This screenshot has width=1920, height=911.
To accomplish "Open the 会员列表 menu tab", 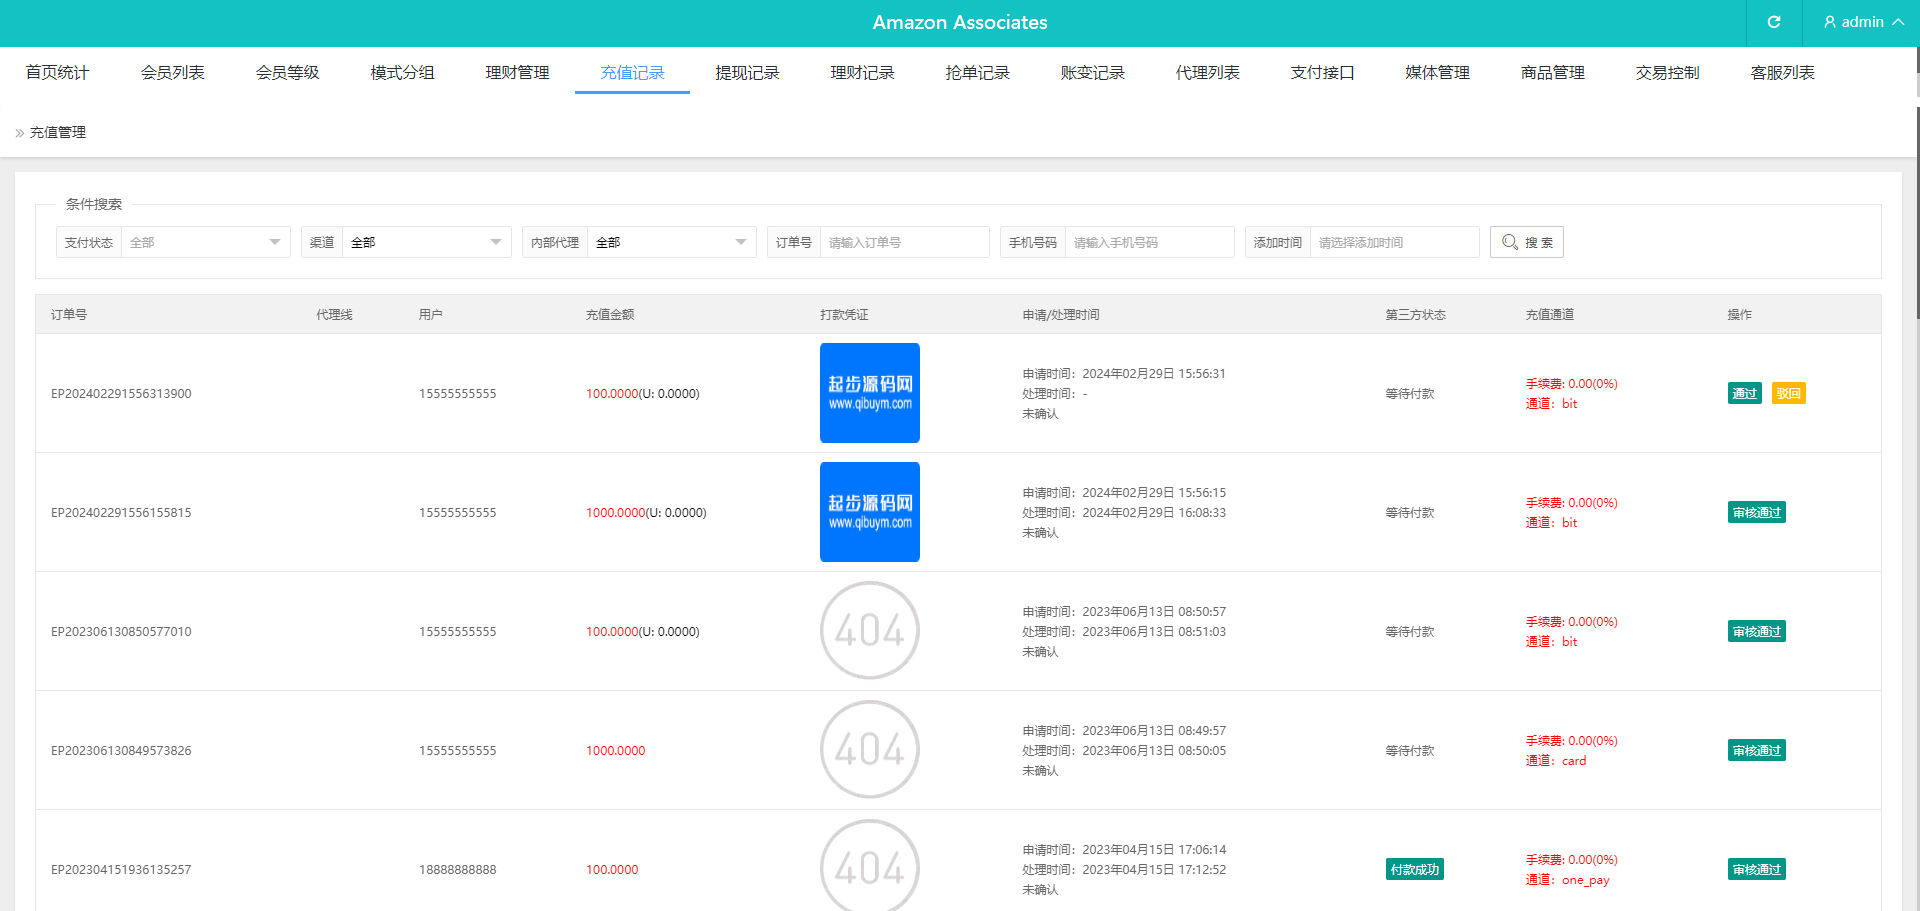I will [x=172, y=73].
